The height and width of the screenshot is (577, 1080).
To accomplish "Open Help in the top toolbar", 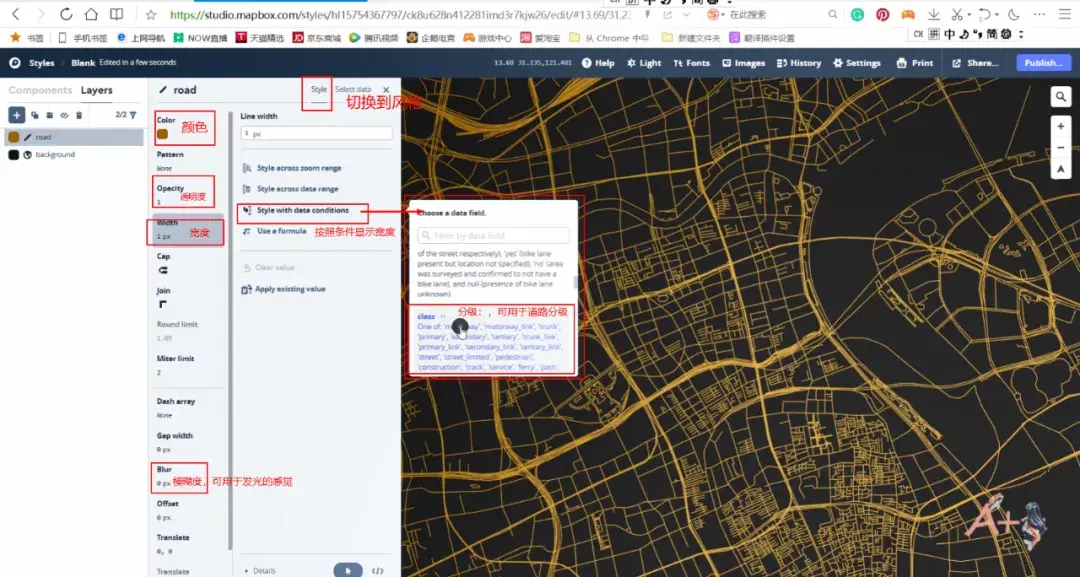I will [598, 63].
